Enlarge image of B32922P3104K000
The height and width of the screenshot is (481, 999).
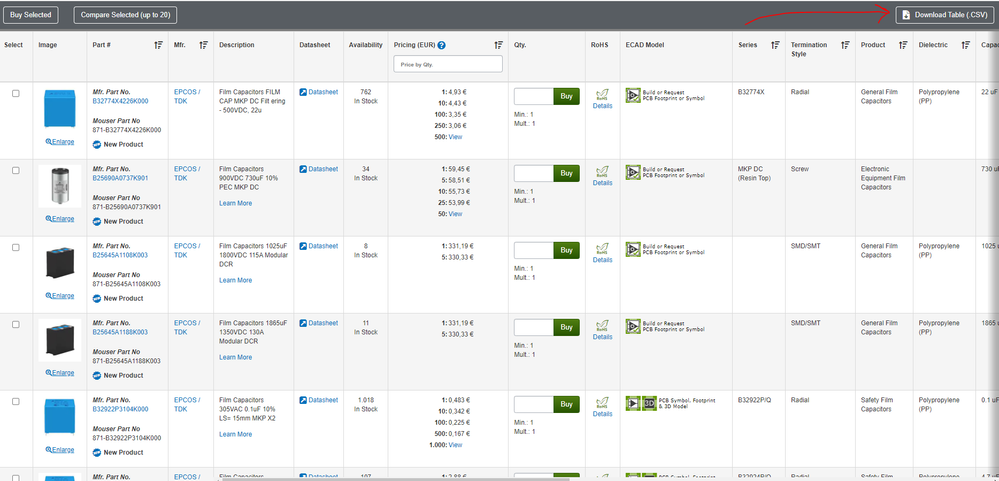tap(60, 450)
